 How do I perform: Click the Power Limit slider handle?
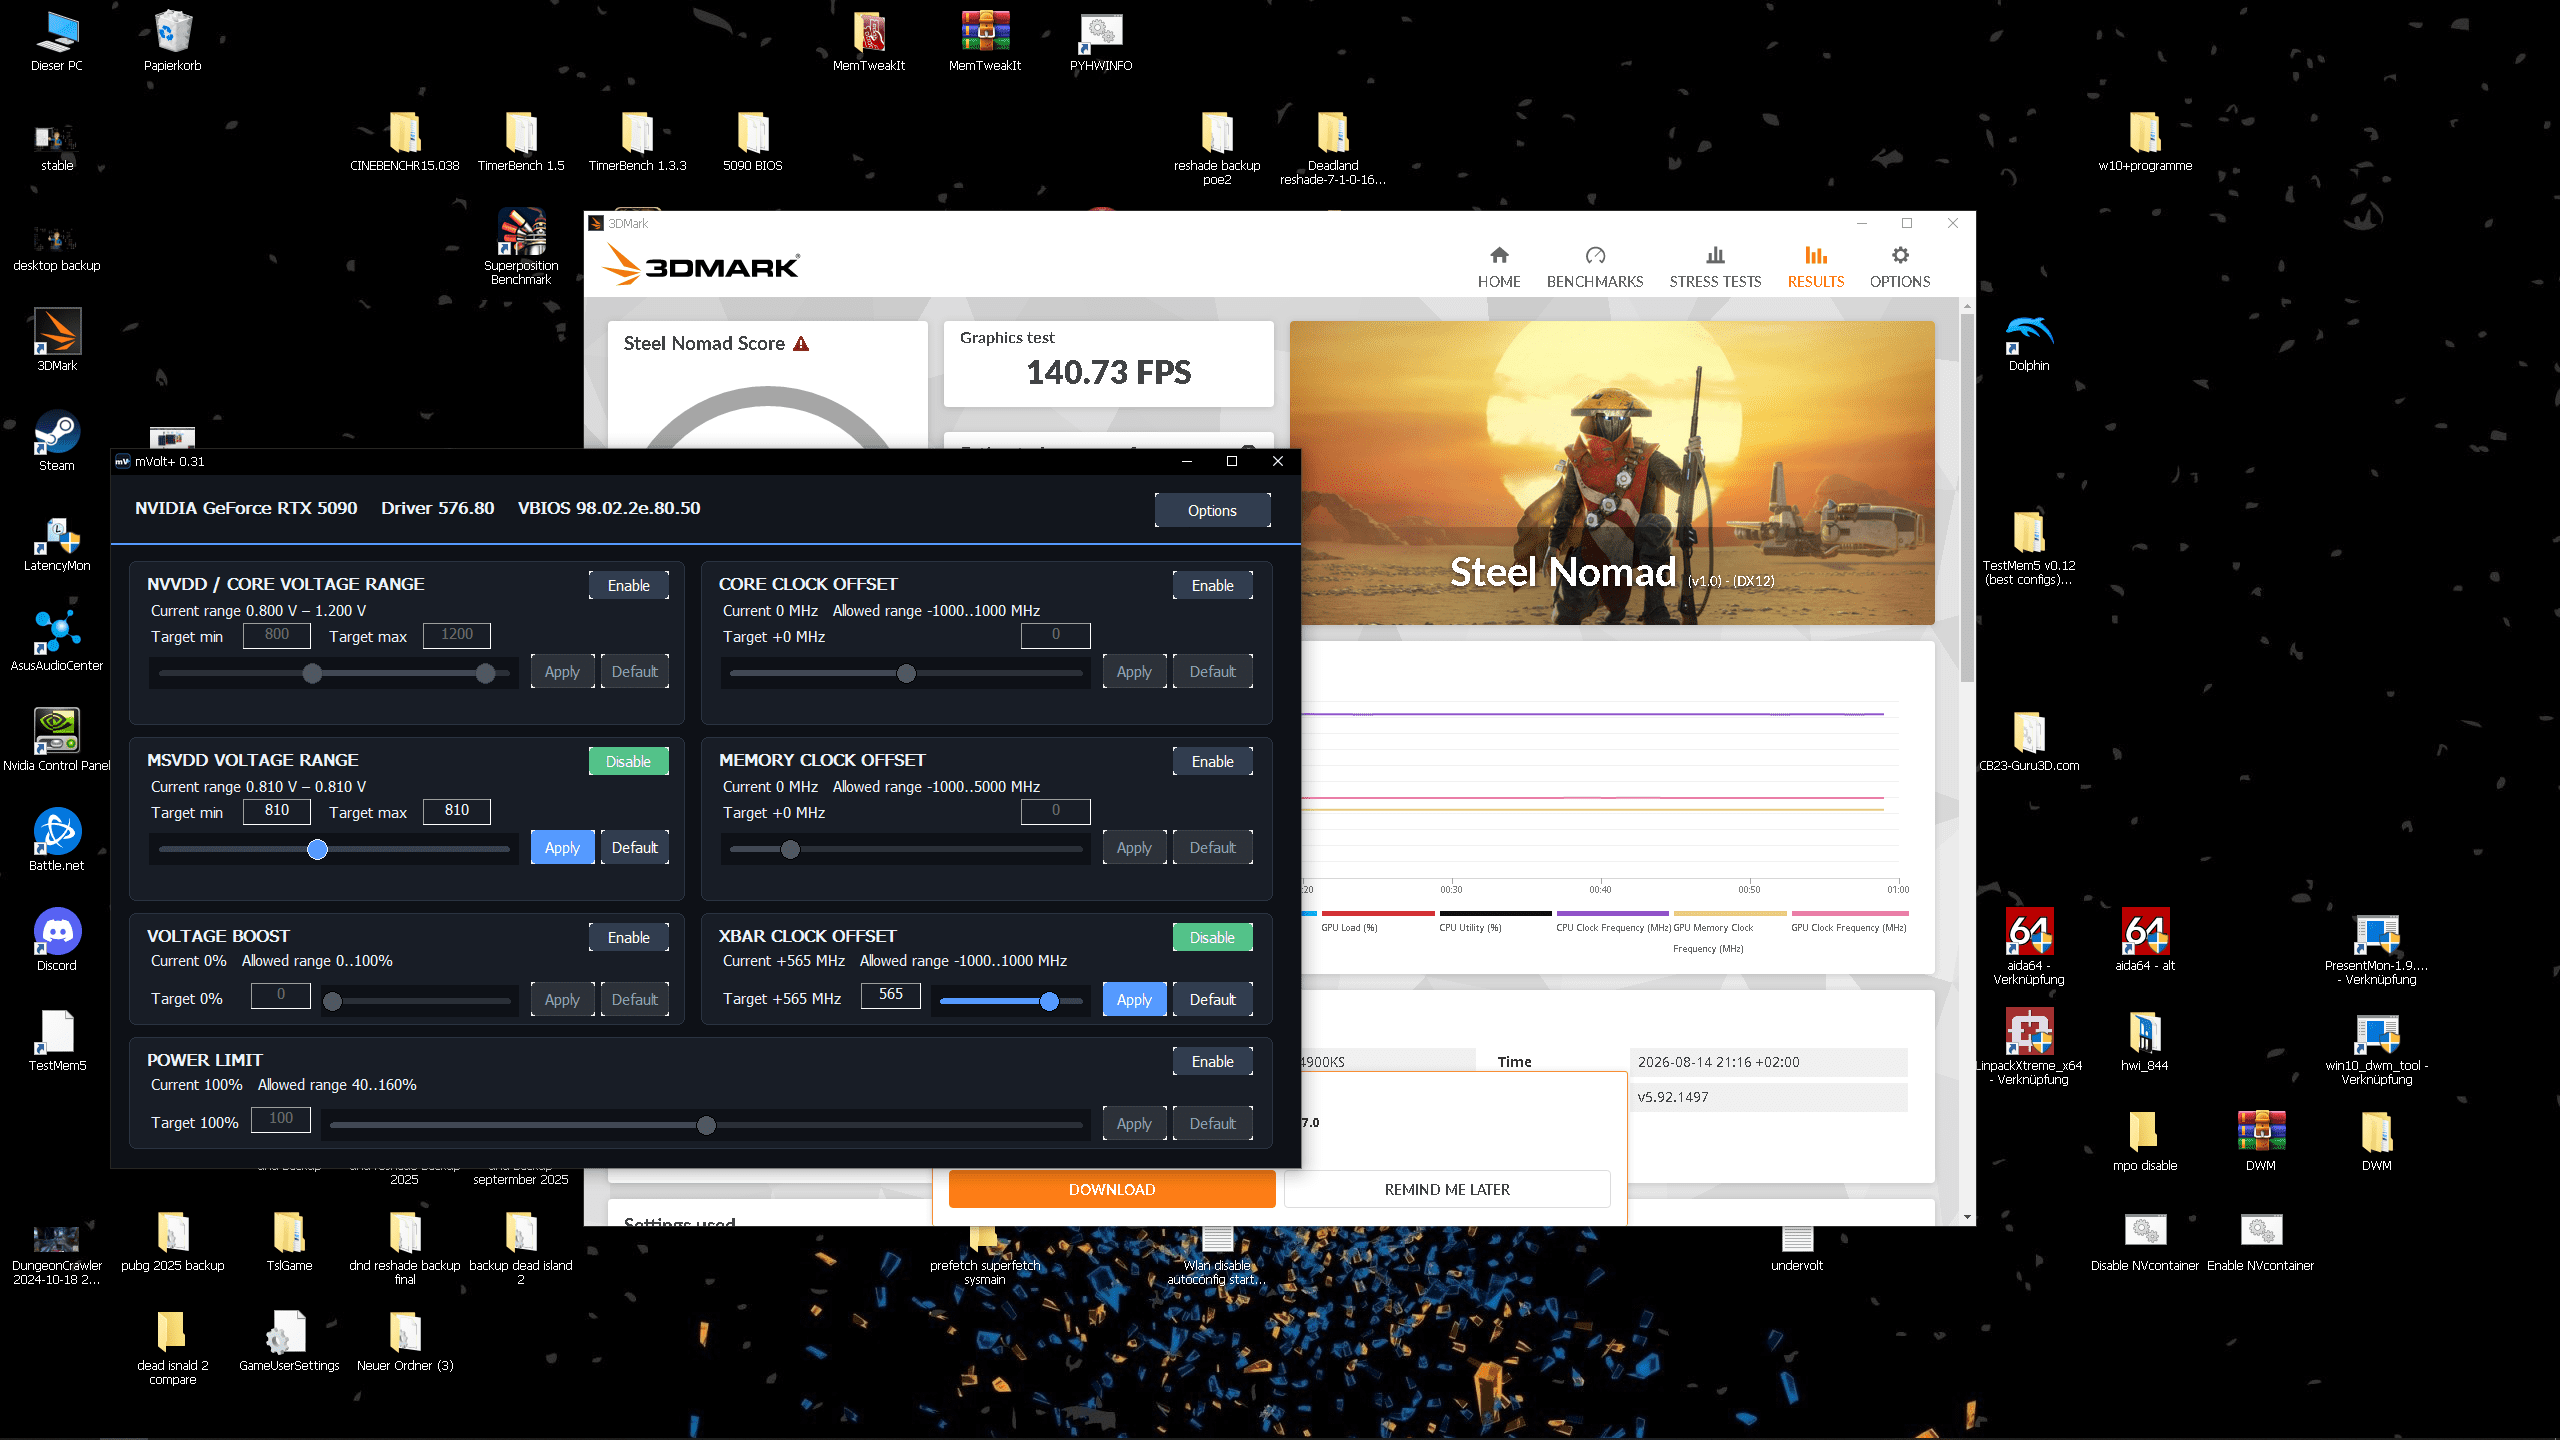(x=706, y=1125)
